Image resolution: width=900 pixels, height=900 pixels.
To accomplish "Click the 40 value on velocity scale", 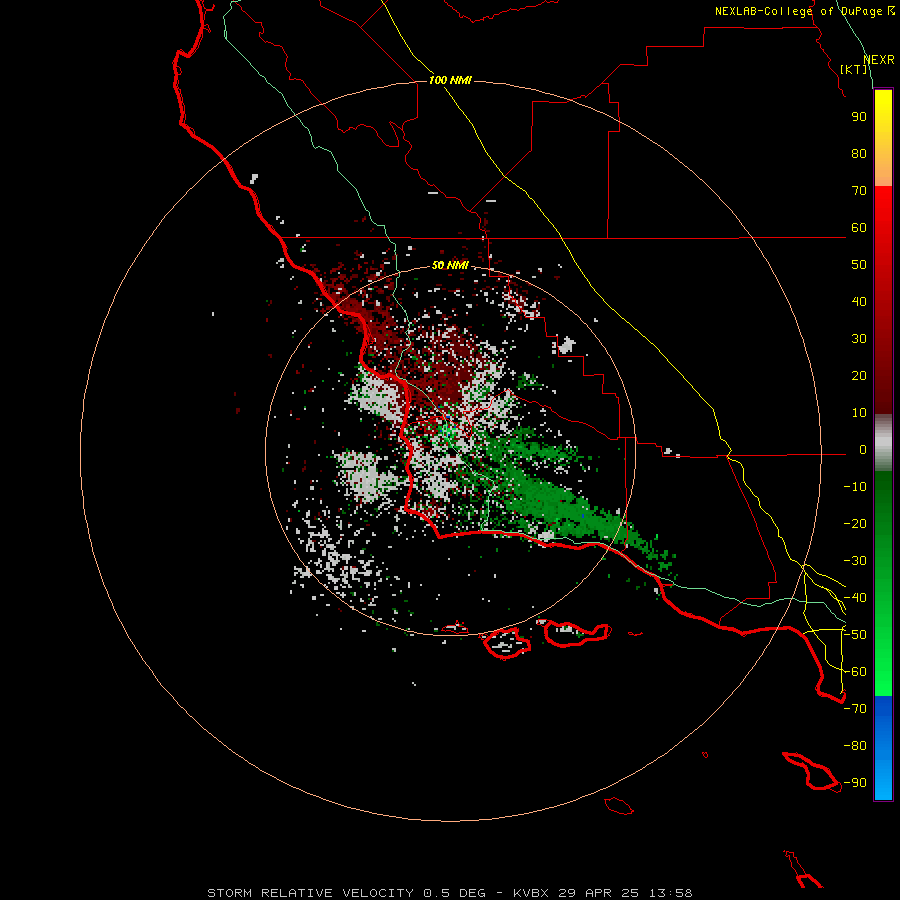I will coord(859,302).
